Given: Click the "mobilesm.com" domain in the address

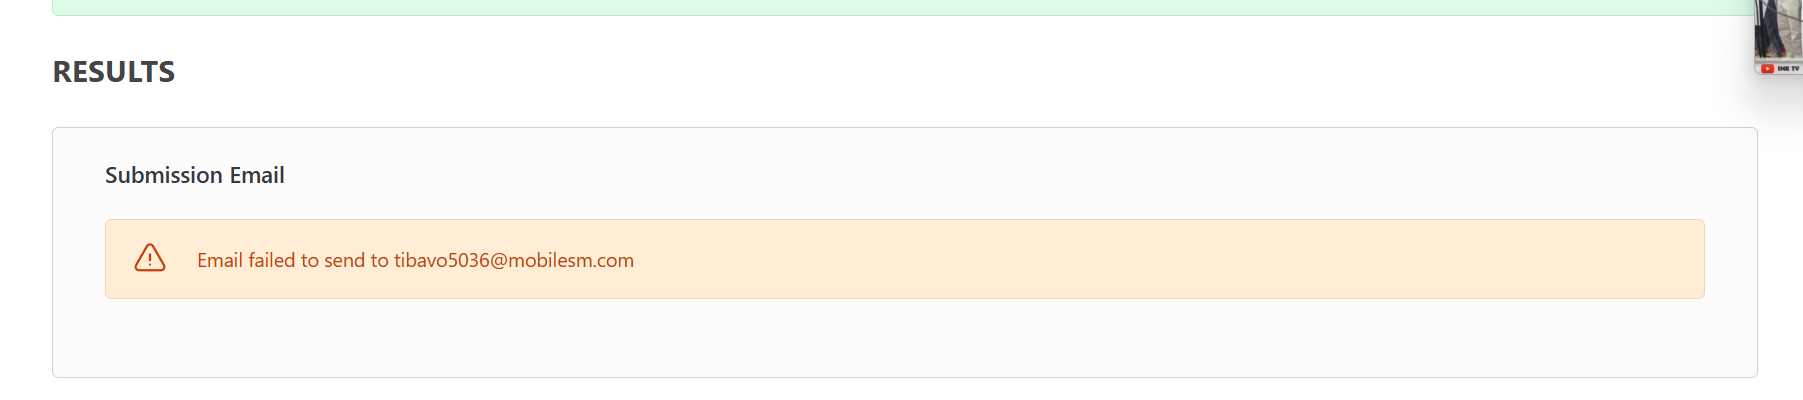Looking at the screenshot, I should [x=572, y=260].
